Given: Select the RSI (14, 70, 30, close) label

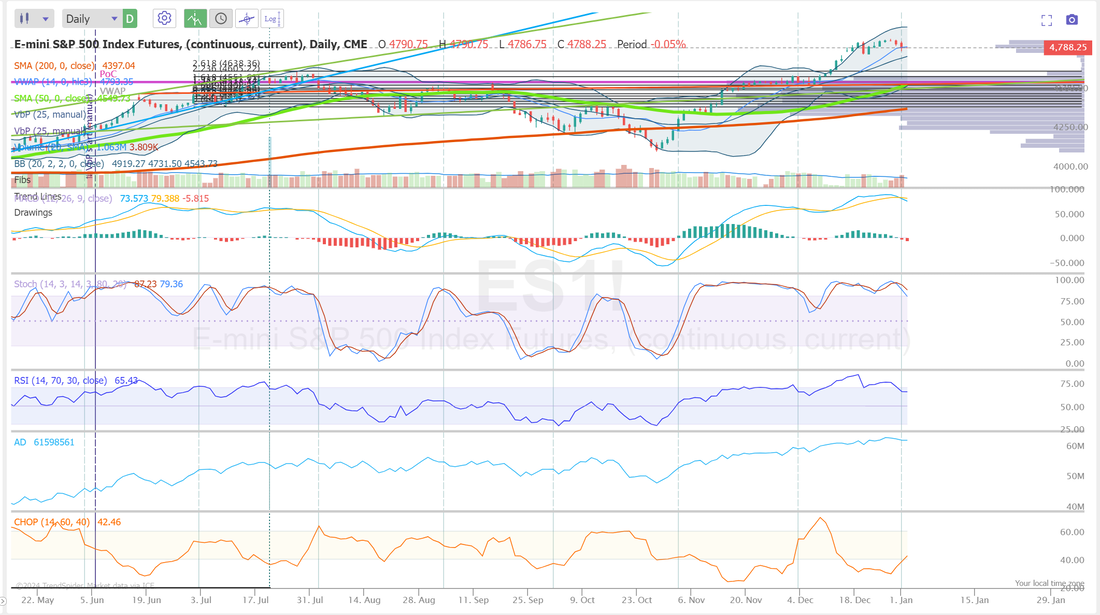Looking at the screenshot, I should (60, 381).
